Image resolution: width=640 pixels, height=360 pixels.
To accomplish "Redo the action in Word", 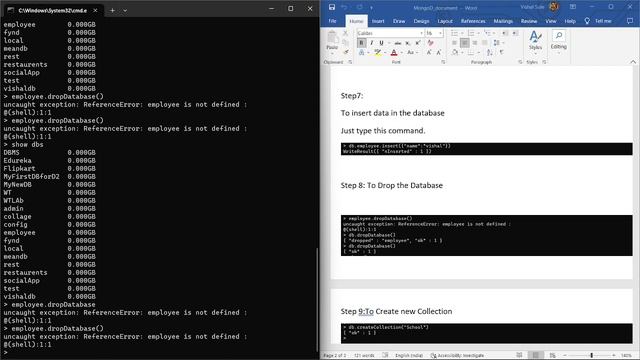I will (360, 7).
